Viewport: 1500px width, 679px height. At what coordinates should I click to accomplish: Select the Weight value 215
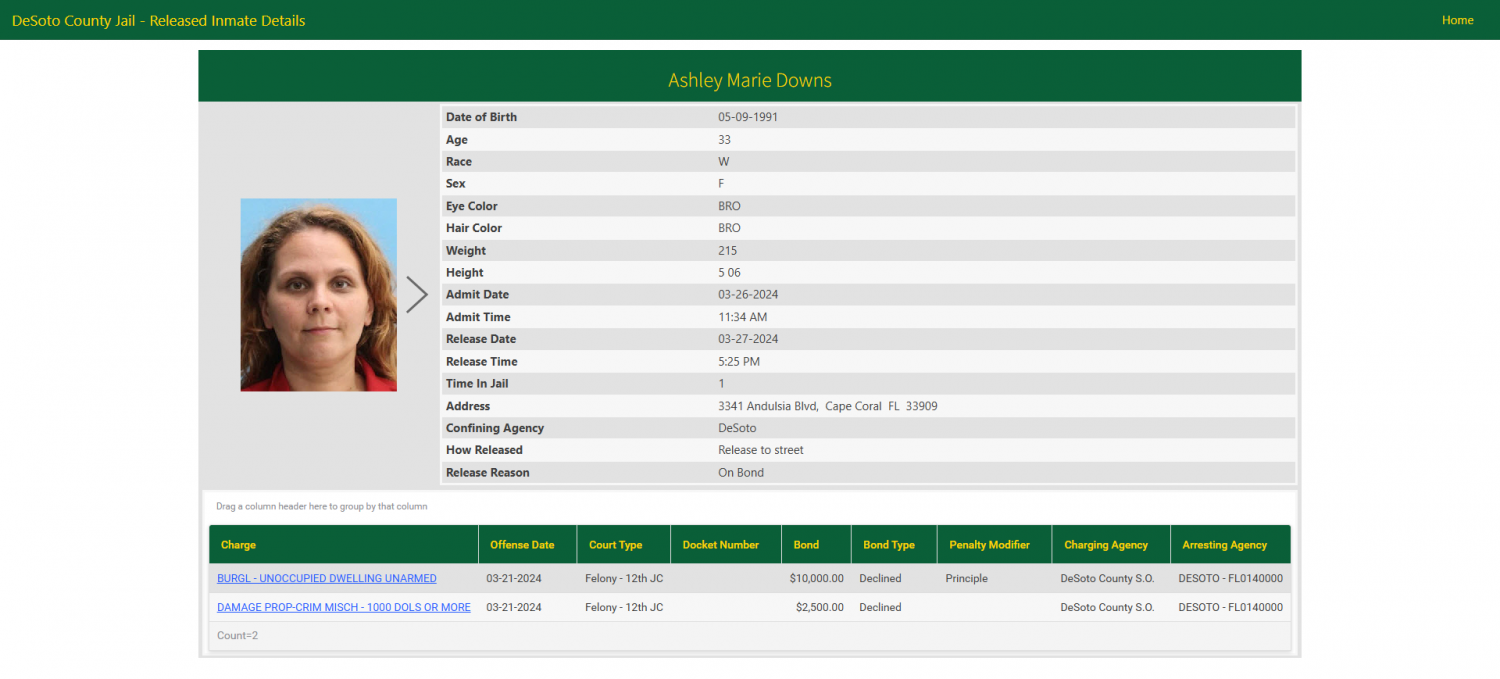tap(728, 251)
